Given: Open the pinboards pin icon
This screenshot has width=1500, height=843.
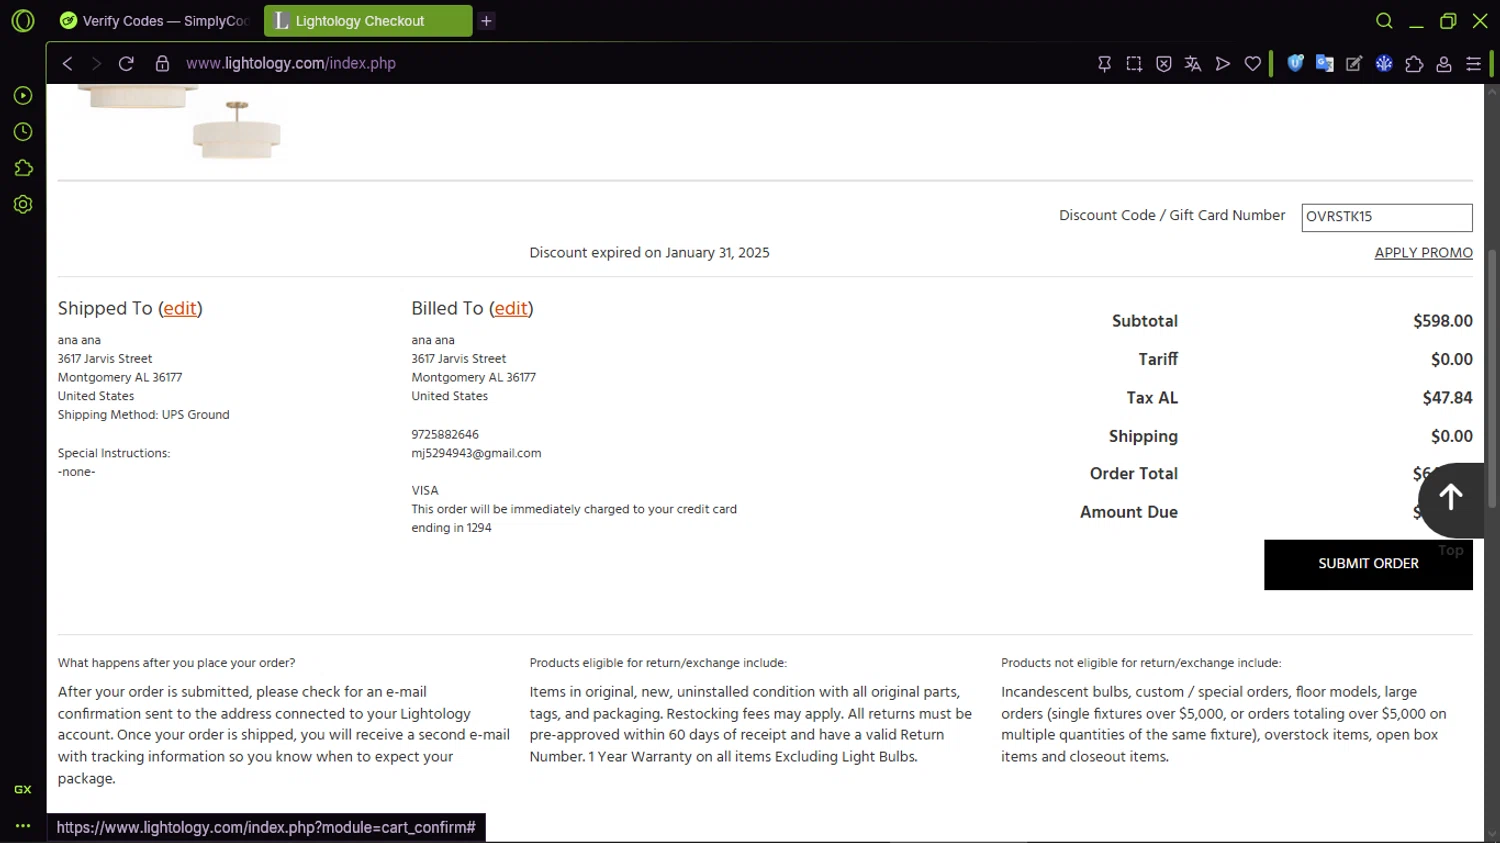Looking at the screenshot, I should (x=1104, y=64).
